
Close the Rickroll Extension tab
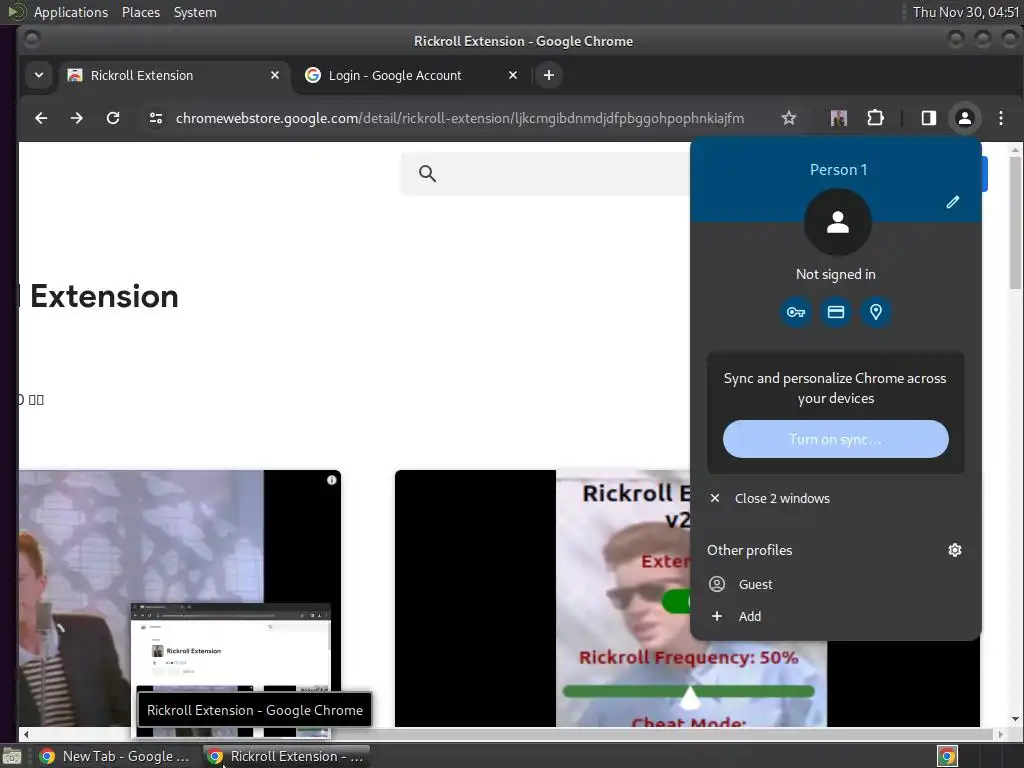pyautogui.click(x=275, y=75)
